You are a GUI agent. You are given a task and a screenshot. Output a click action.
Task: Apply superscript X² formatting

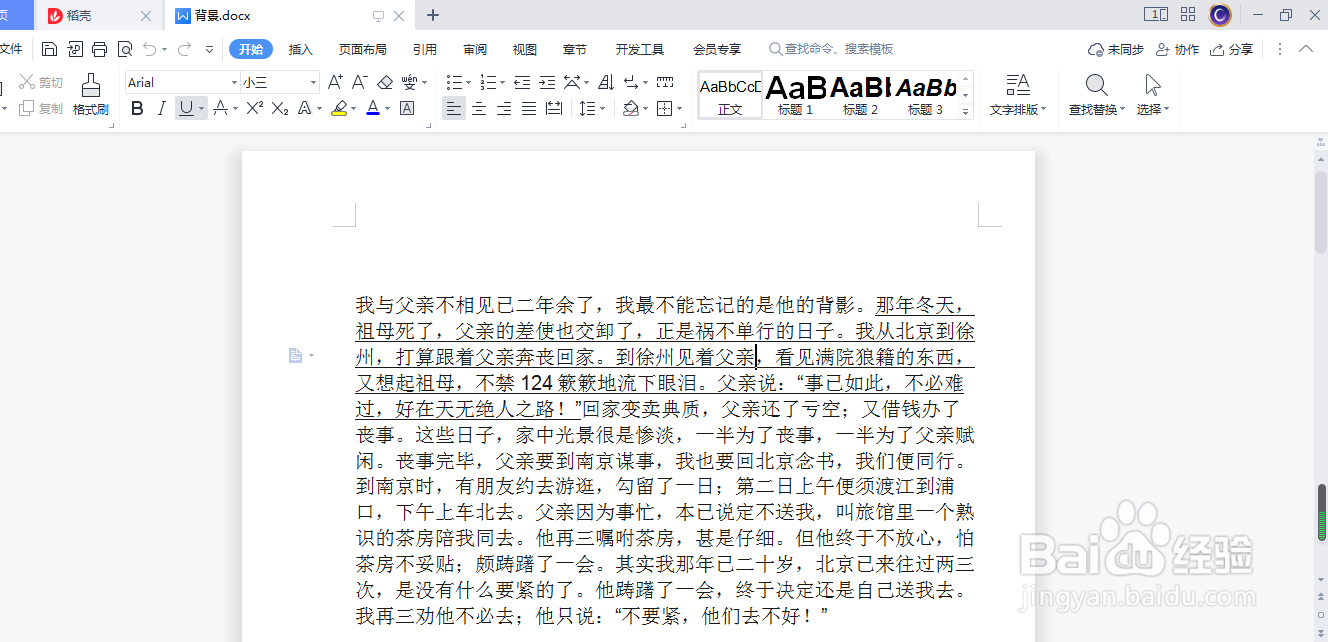pos(255,108)
